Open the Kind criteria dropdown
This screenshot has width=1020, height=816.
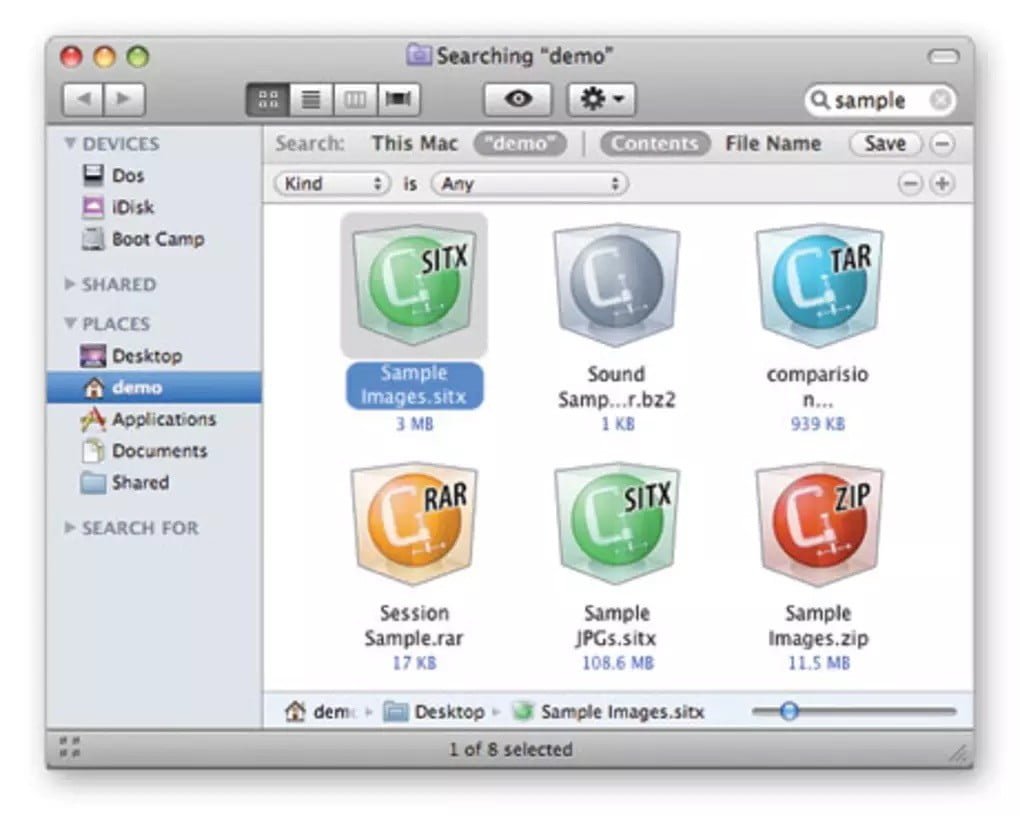(332, 184)
